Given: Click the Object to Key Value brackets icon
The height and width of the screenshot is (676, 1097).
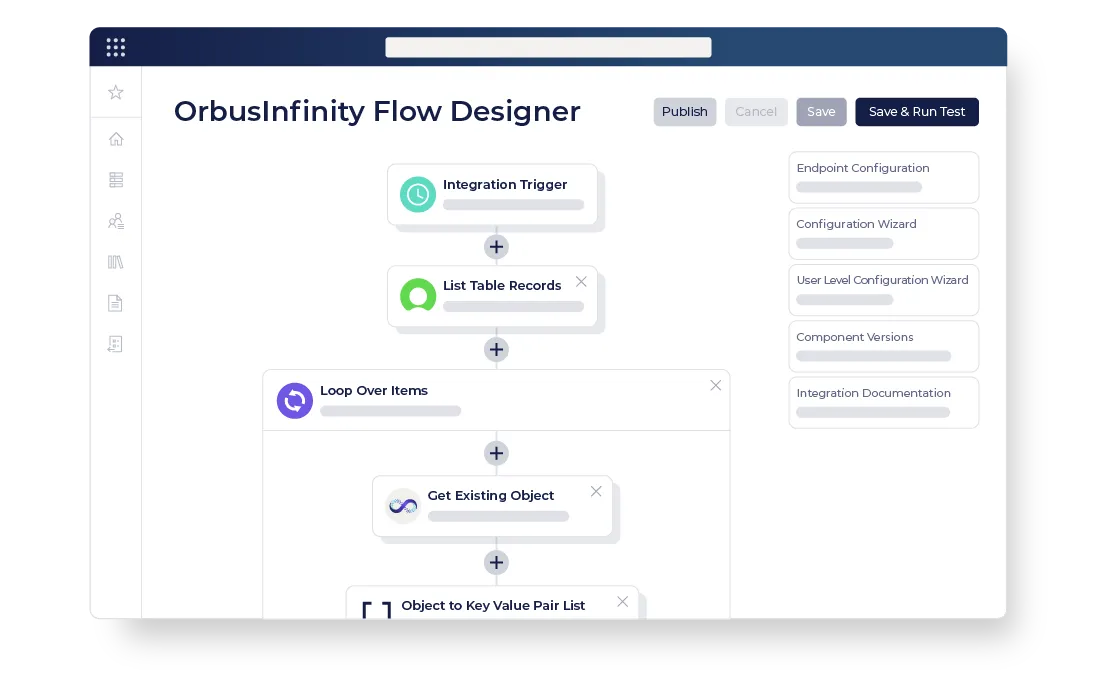Looking at the screenshot, I should 376,610.
